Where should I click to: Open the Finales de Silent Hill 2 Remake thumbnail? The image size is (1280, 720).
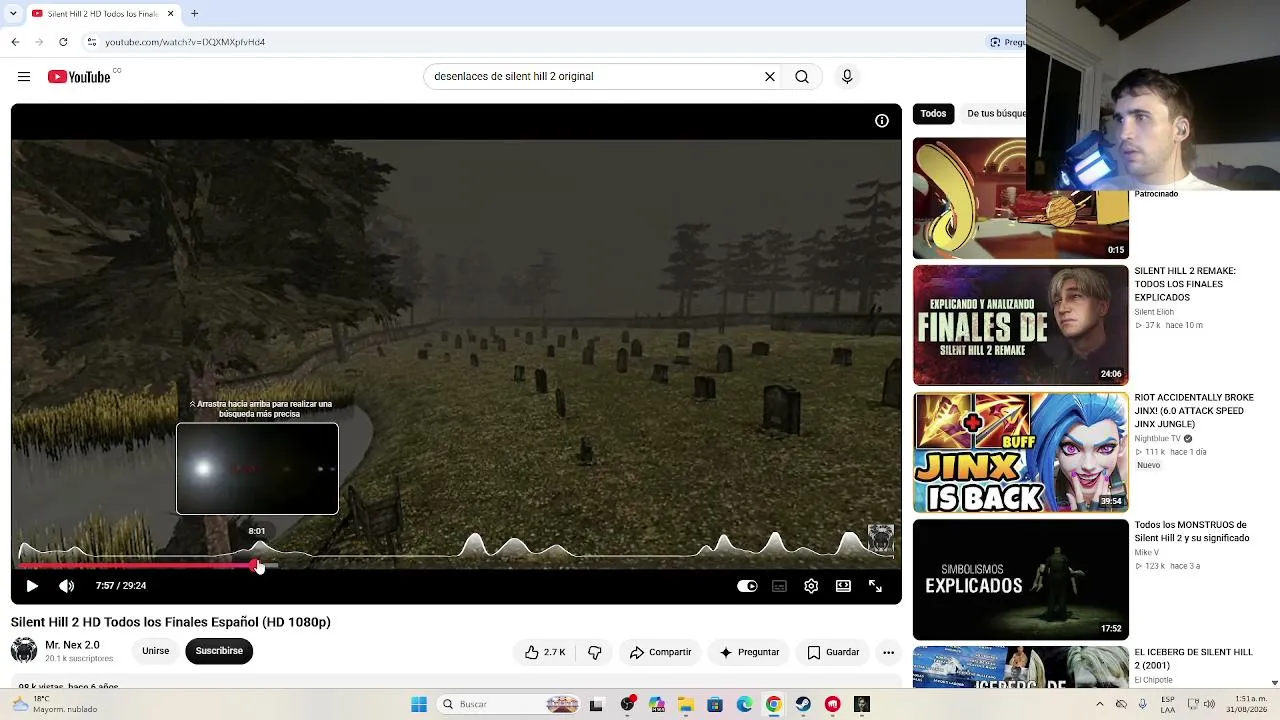tap(1020, 325)
